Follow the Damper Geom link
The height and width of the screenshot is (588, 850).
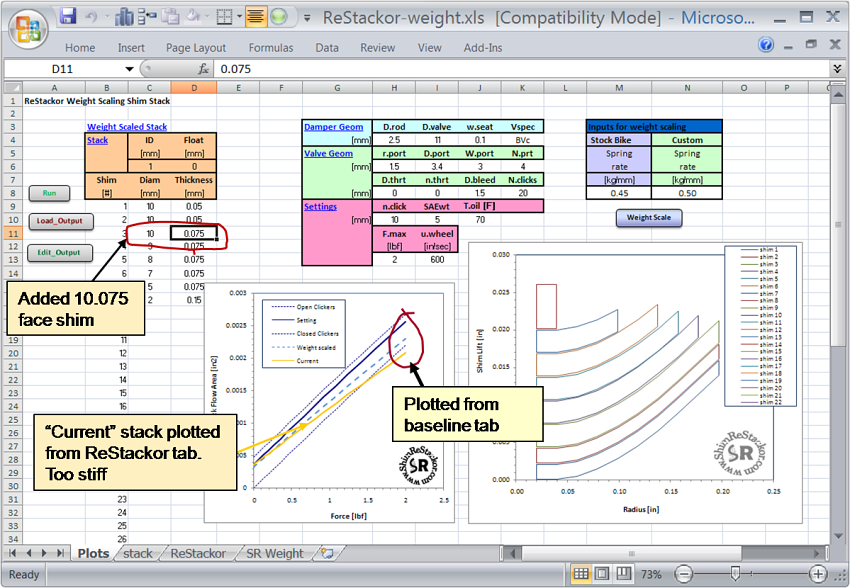pyautogui.click(x=333, y=127)
